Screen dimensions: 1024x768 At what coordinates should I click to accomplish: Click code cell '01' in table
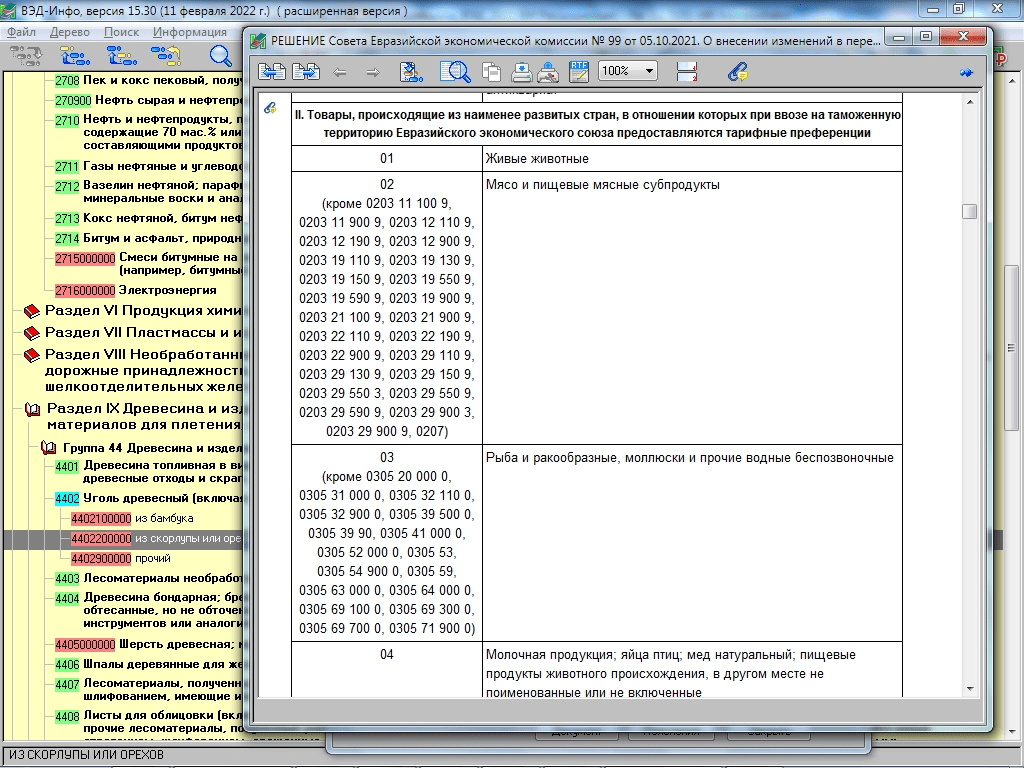[x=387, y=159]
